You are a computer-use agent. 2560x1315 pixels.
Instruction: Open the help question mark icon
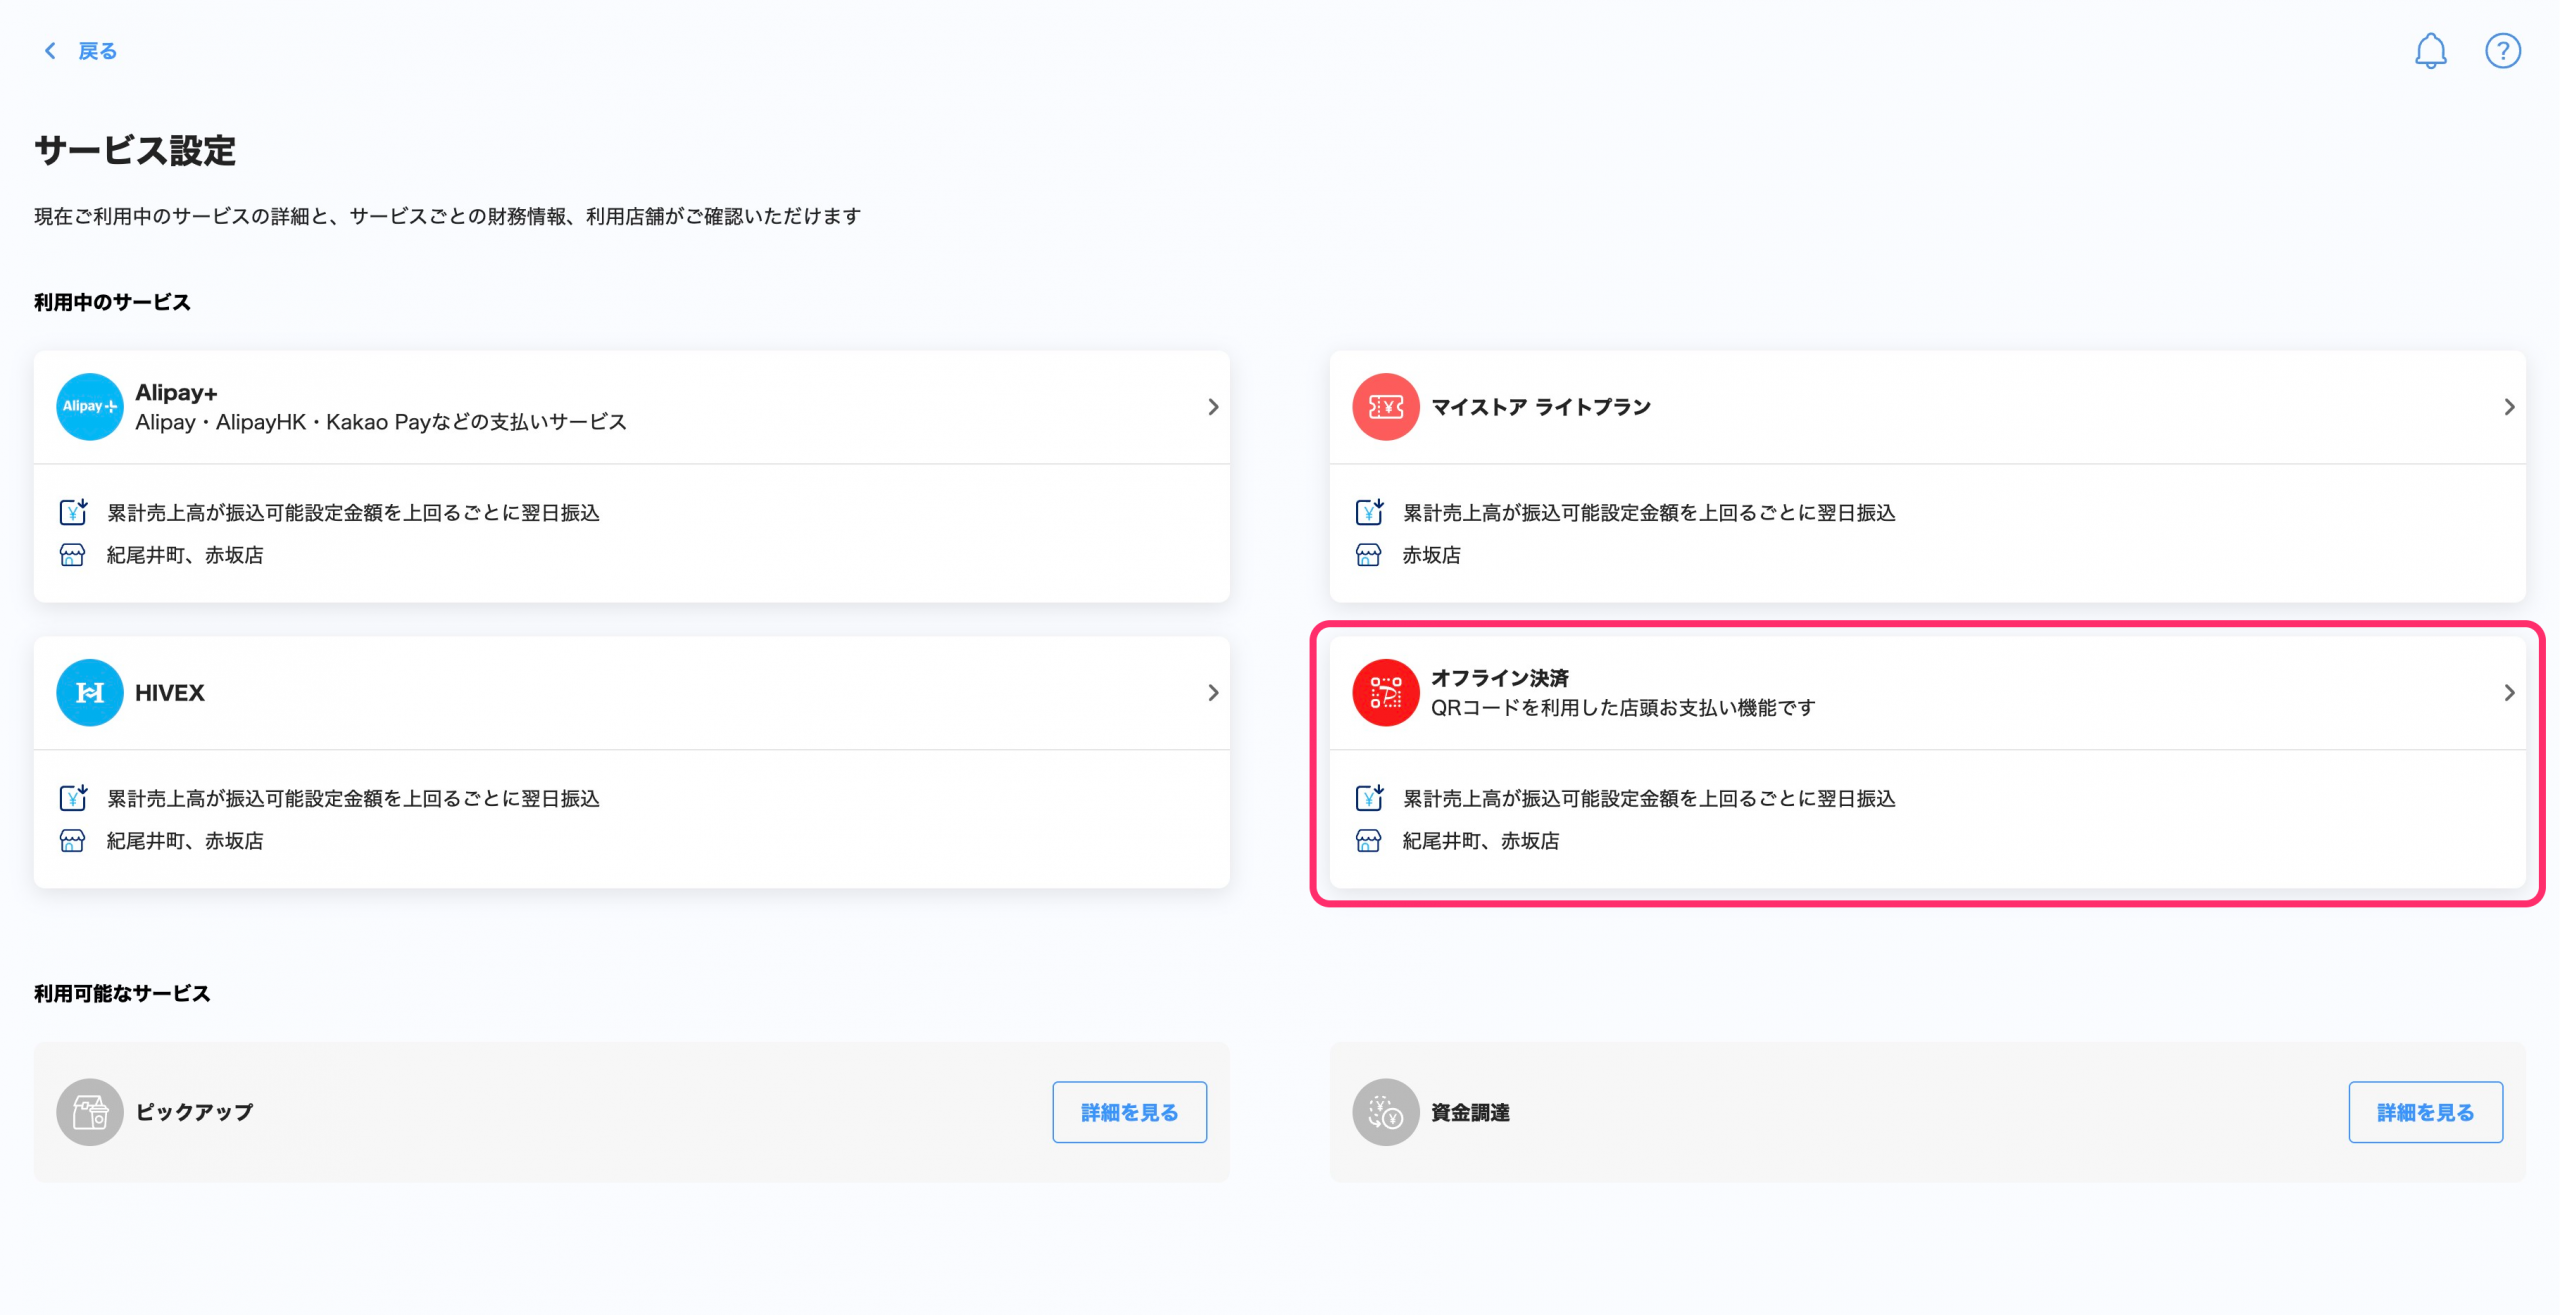tap(2502, 51)
